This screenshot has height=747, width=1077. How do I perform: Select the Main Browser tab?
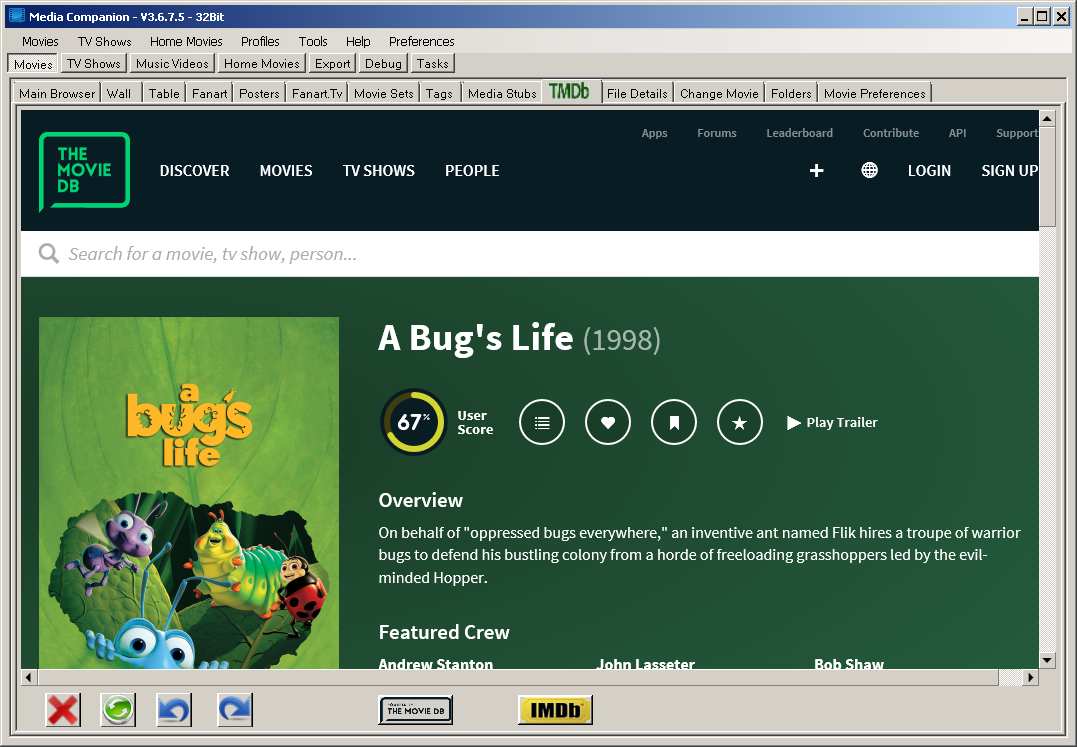57,93
